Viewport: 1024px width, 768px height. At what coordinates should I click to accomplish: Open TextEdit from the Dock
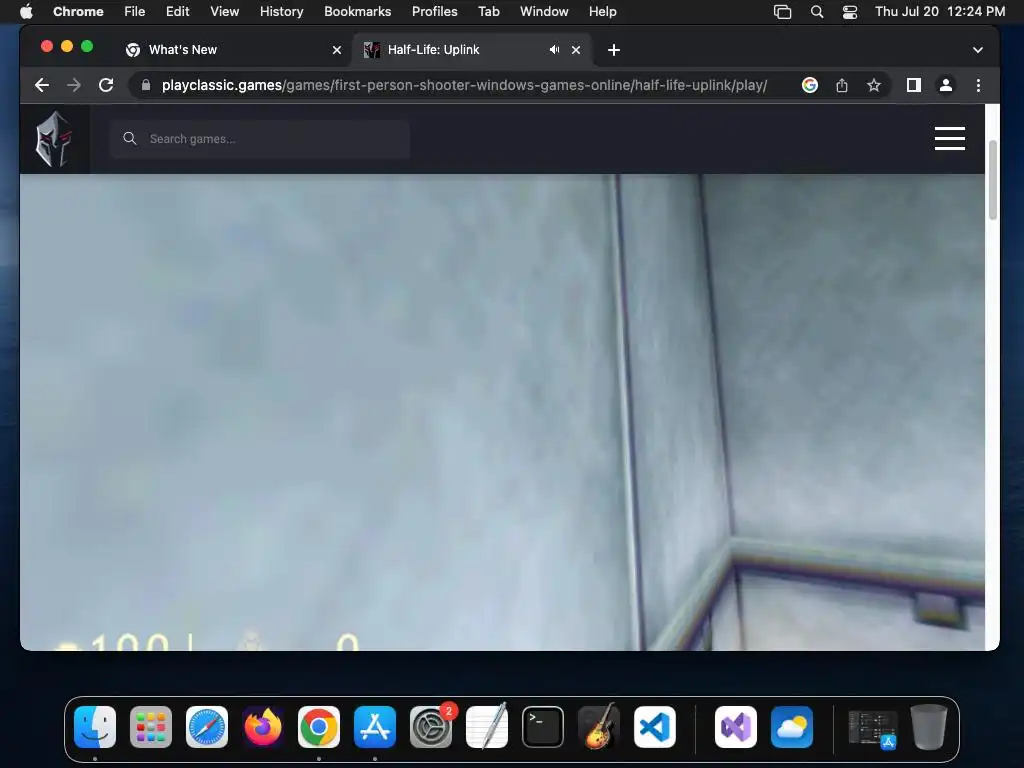point(487,727)
